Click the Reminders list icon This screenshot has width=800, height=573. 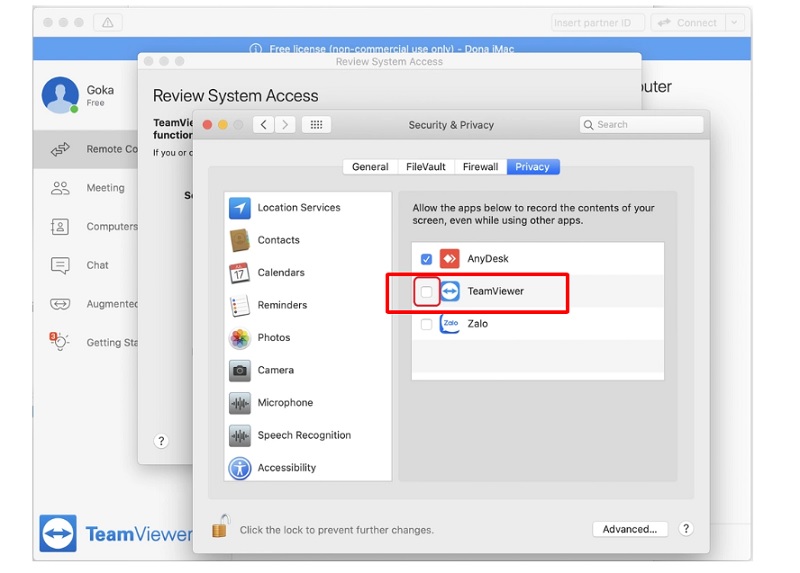point(239,306)
